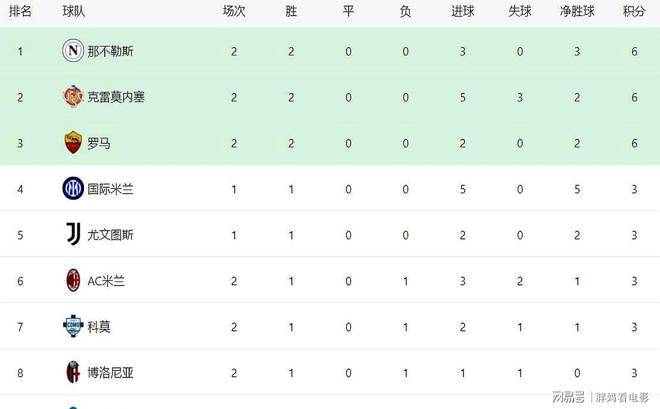Open team link 国际米兰
Image resolution: width=660 pixels, height=409 pixels.
click(x=110, y=189)
